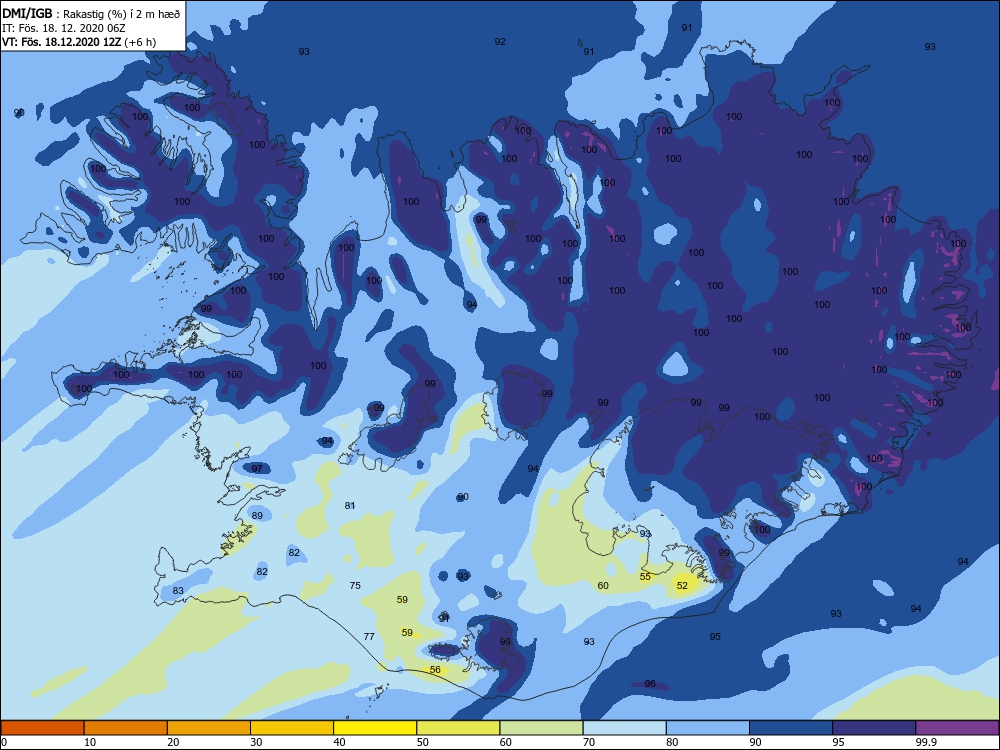
Task: Click the '92' value in the northern sea
Action: pyautogui.click(x=500, y=42)
